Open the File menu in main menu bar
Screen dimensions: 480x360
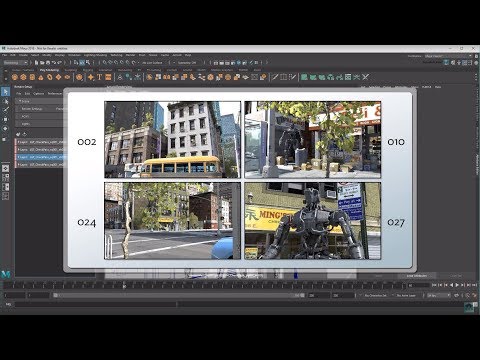(x=4, y=55)
